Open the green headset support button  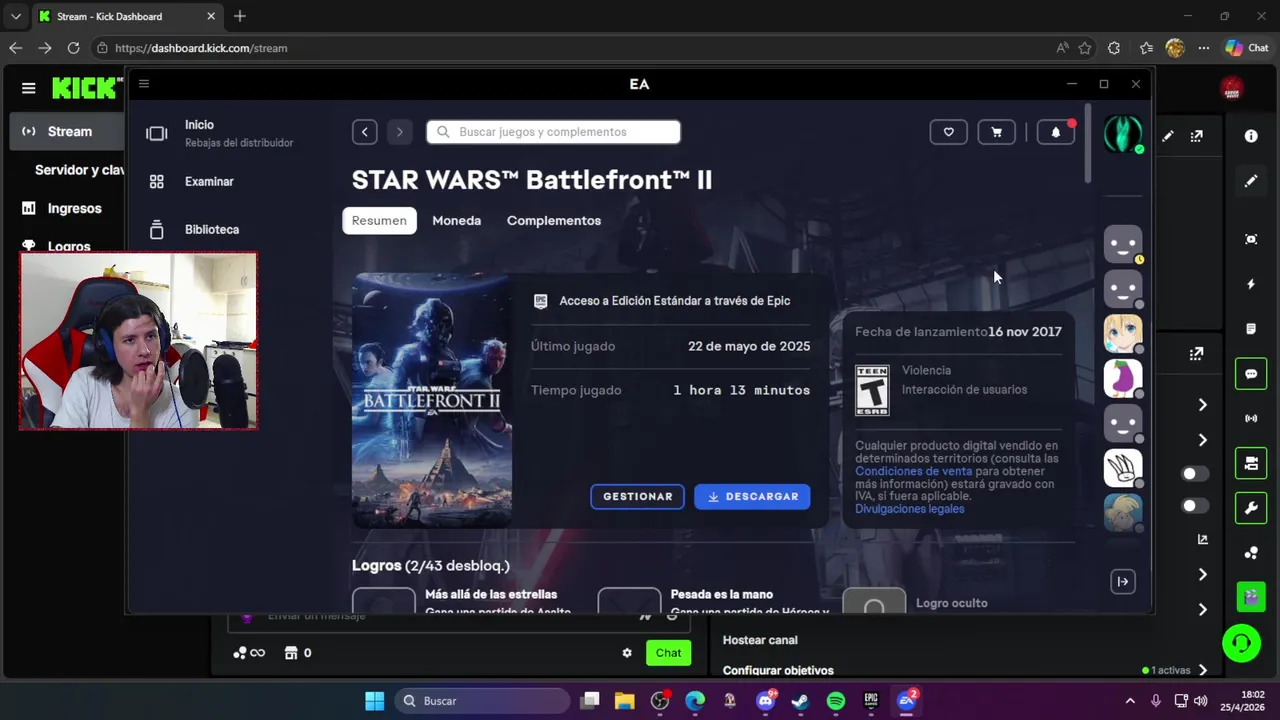(1241, 643)
